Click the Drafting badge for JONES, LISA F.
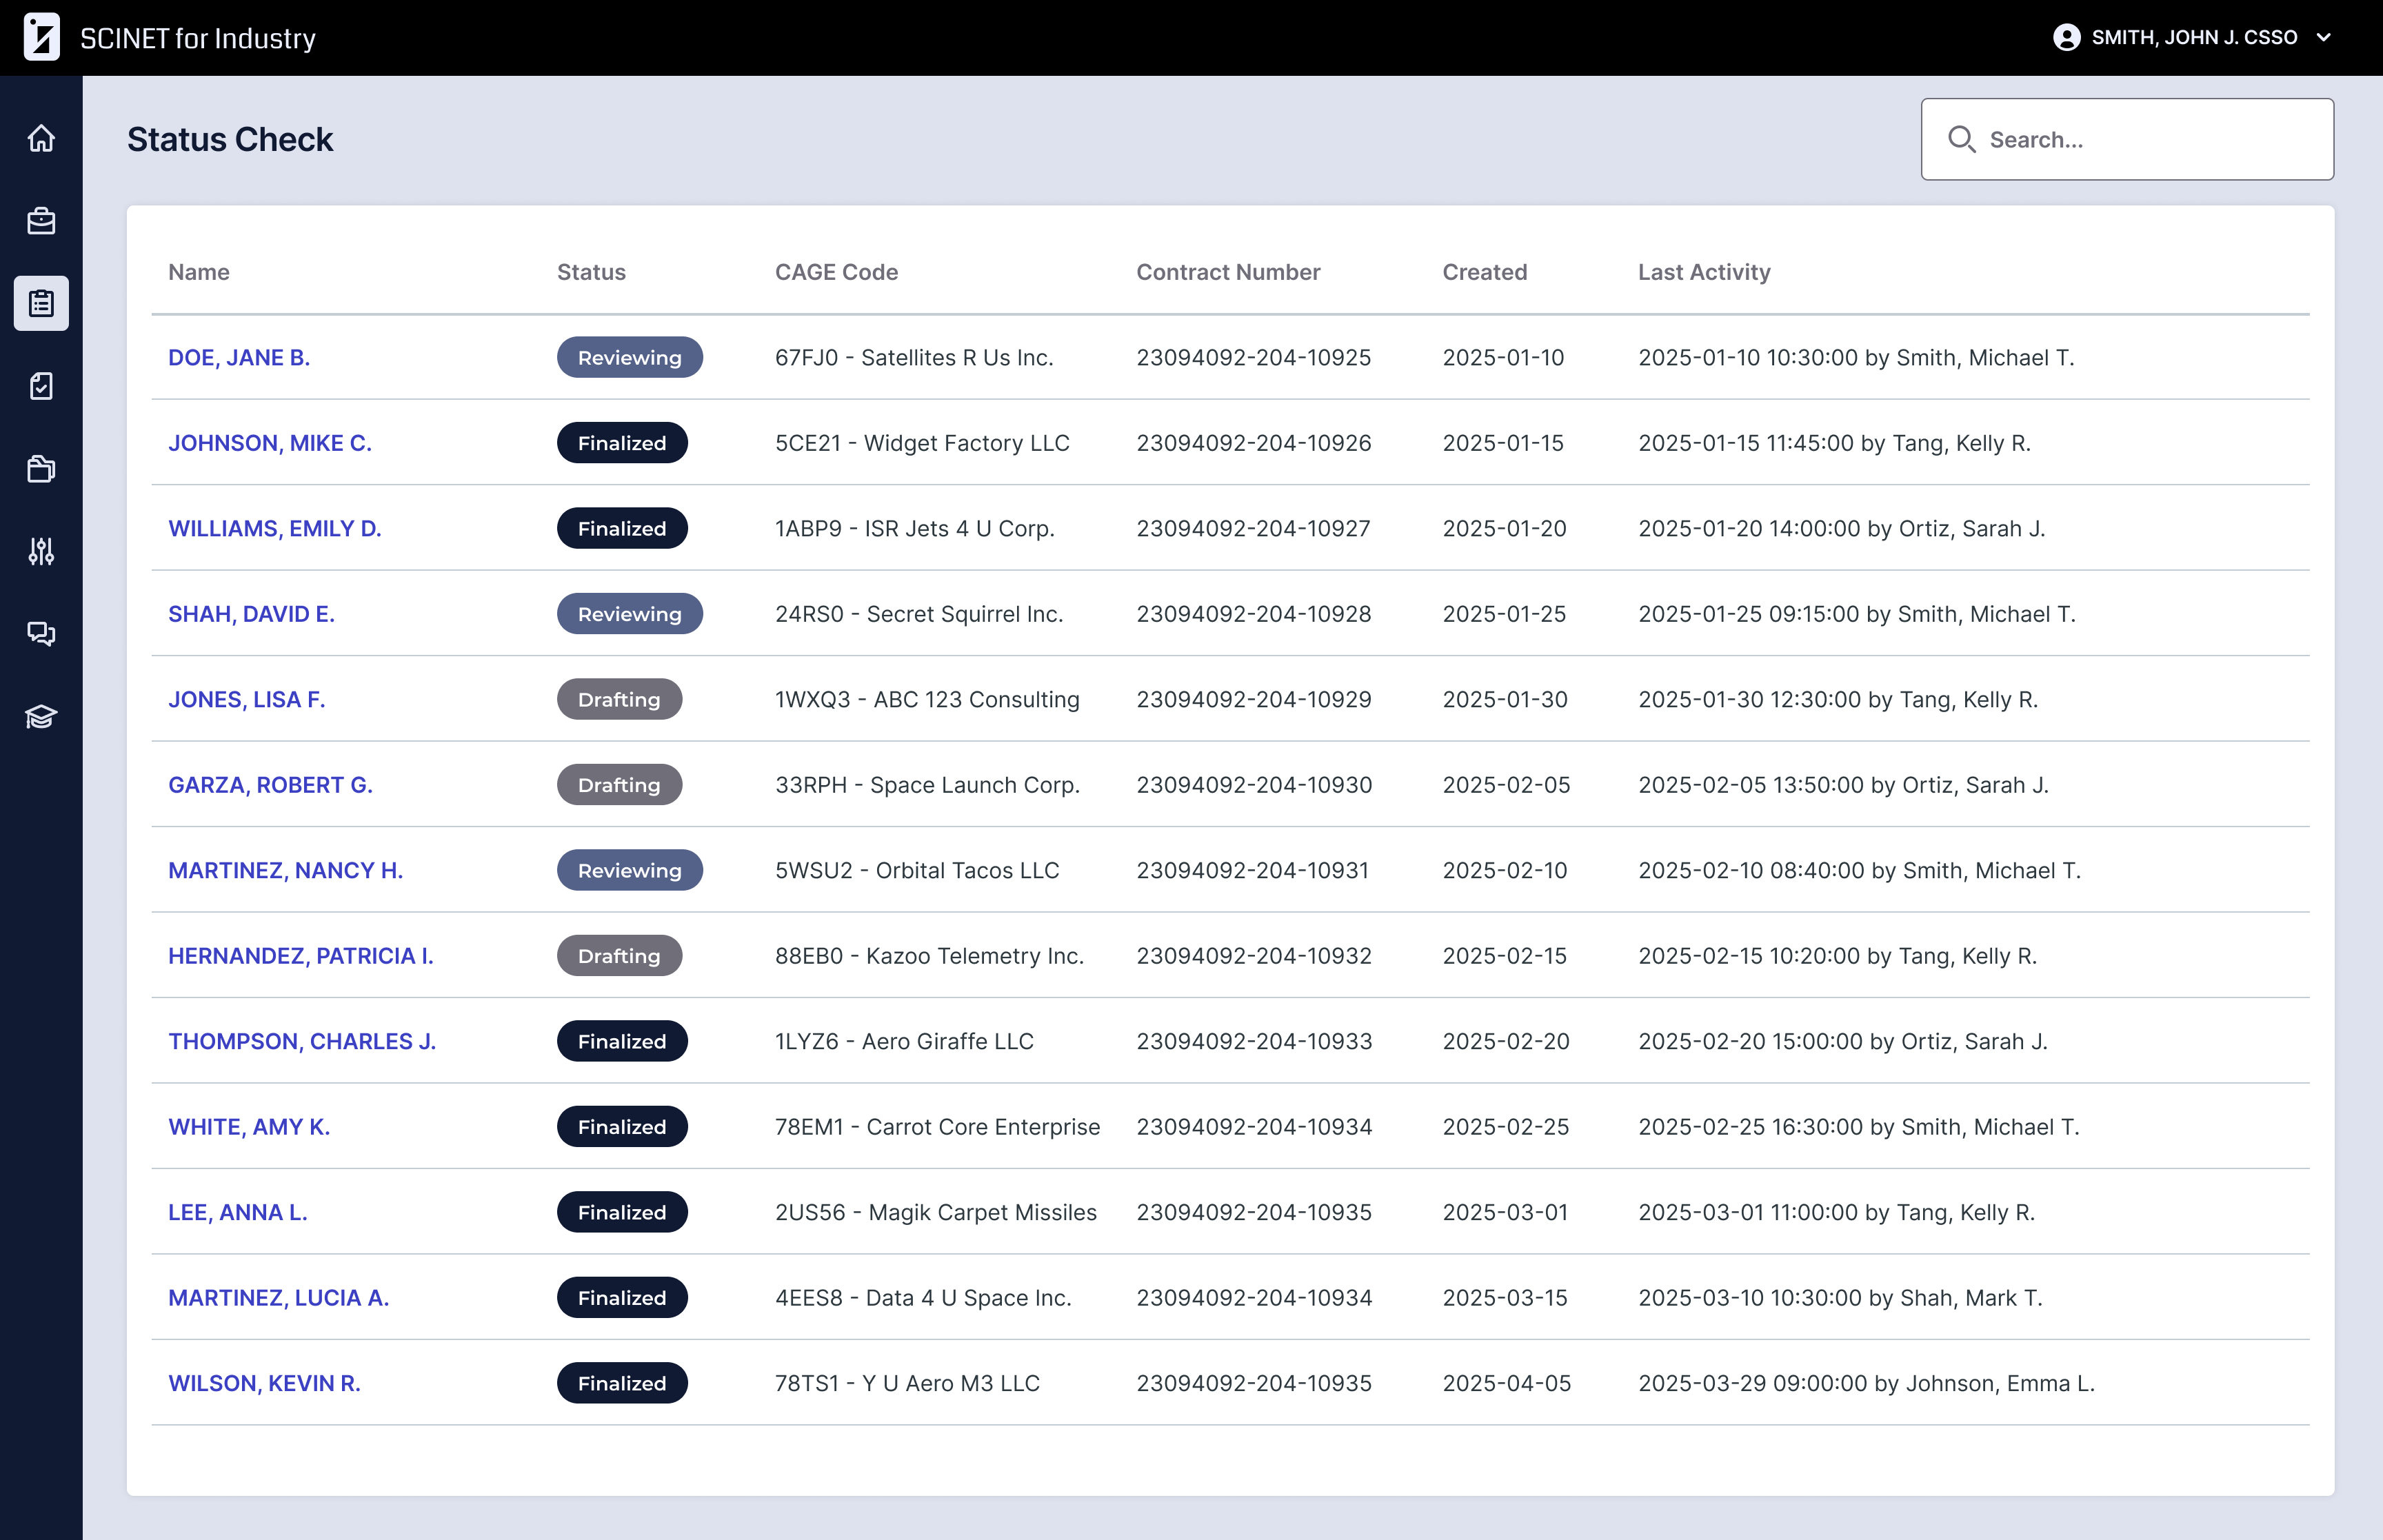 click(619, 700)
